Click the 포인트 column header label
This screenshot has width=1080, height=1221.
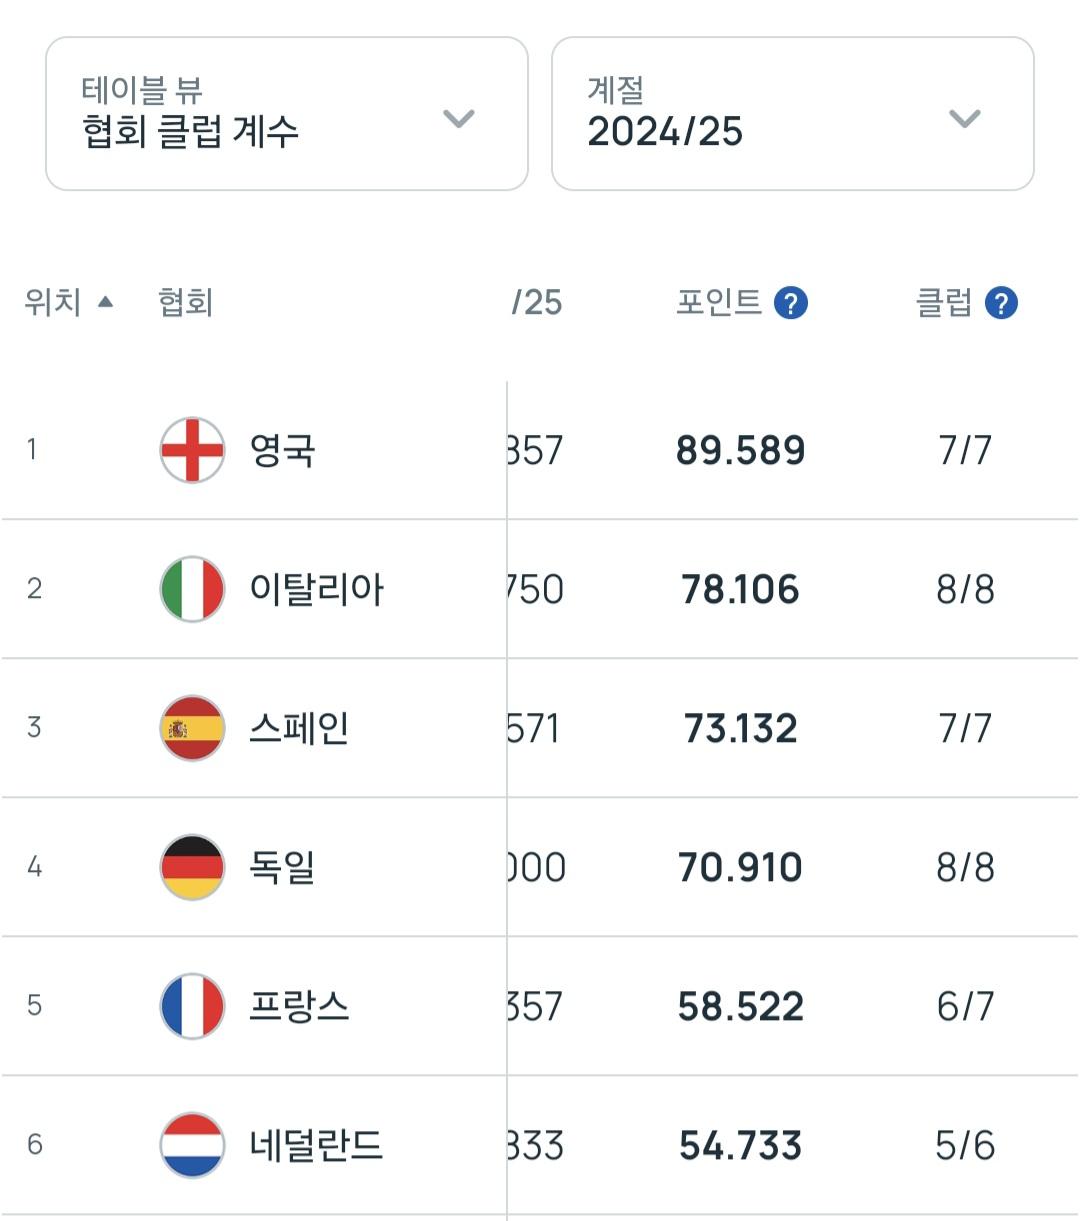click(x=719, y=302)
